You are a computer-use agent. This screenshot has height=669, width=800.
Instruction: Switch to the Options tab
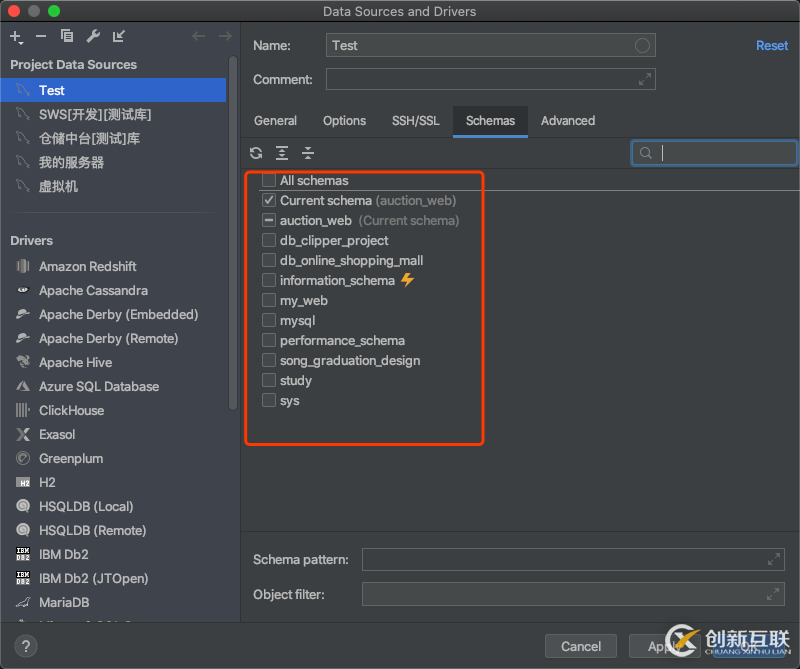[344, 121]
